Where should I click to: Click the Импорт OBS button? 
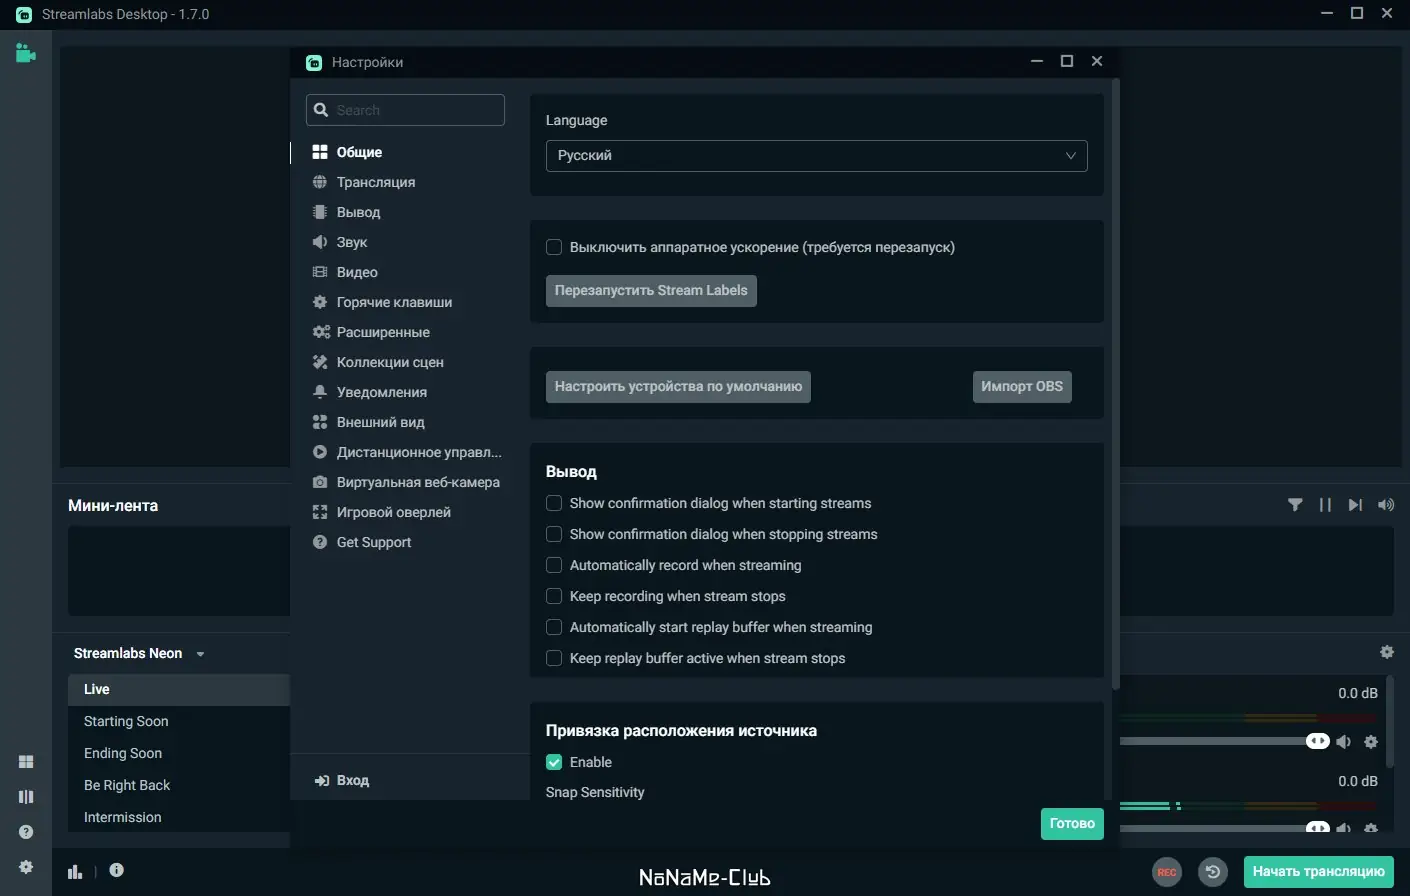[1022, 387]
